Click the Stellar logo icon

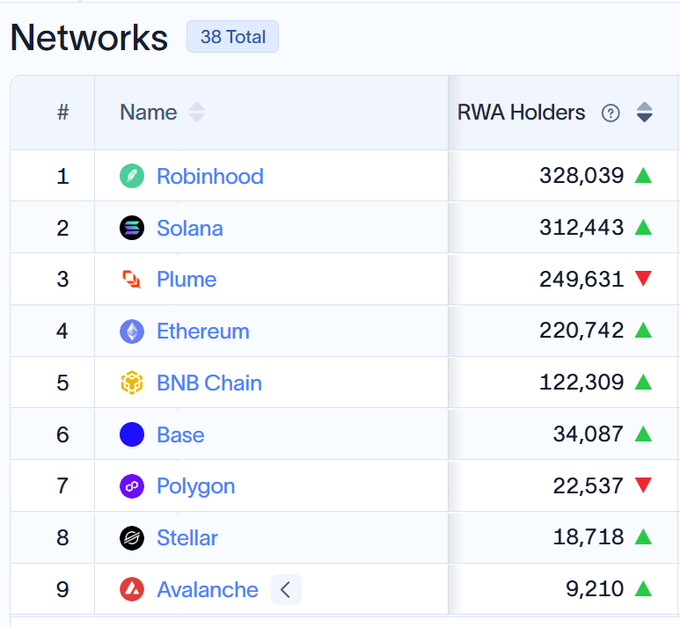pyautogui.click(x=132, y=538)
